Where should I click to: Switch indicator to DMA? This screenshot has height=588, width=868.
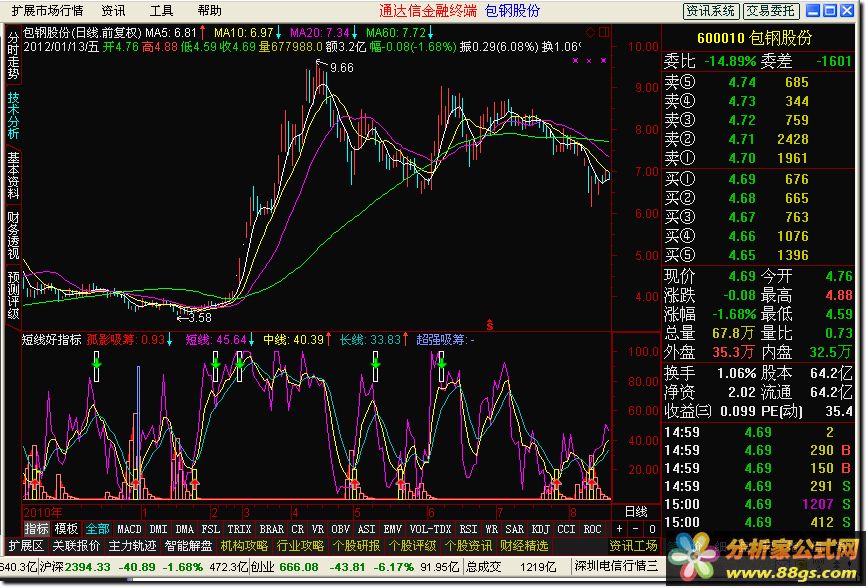coord(184,529)
